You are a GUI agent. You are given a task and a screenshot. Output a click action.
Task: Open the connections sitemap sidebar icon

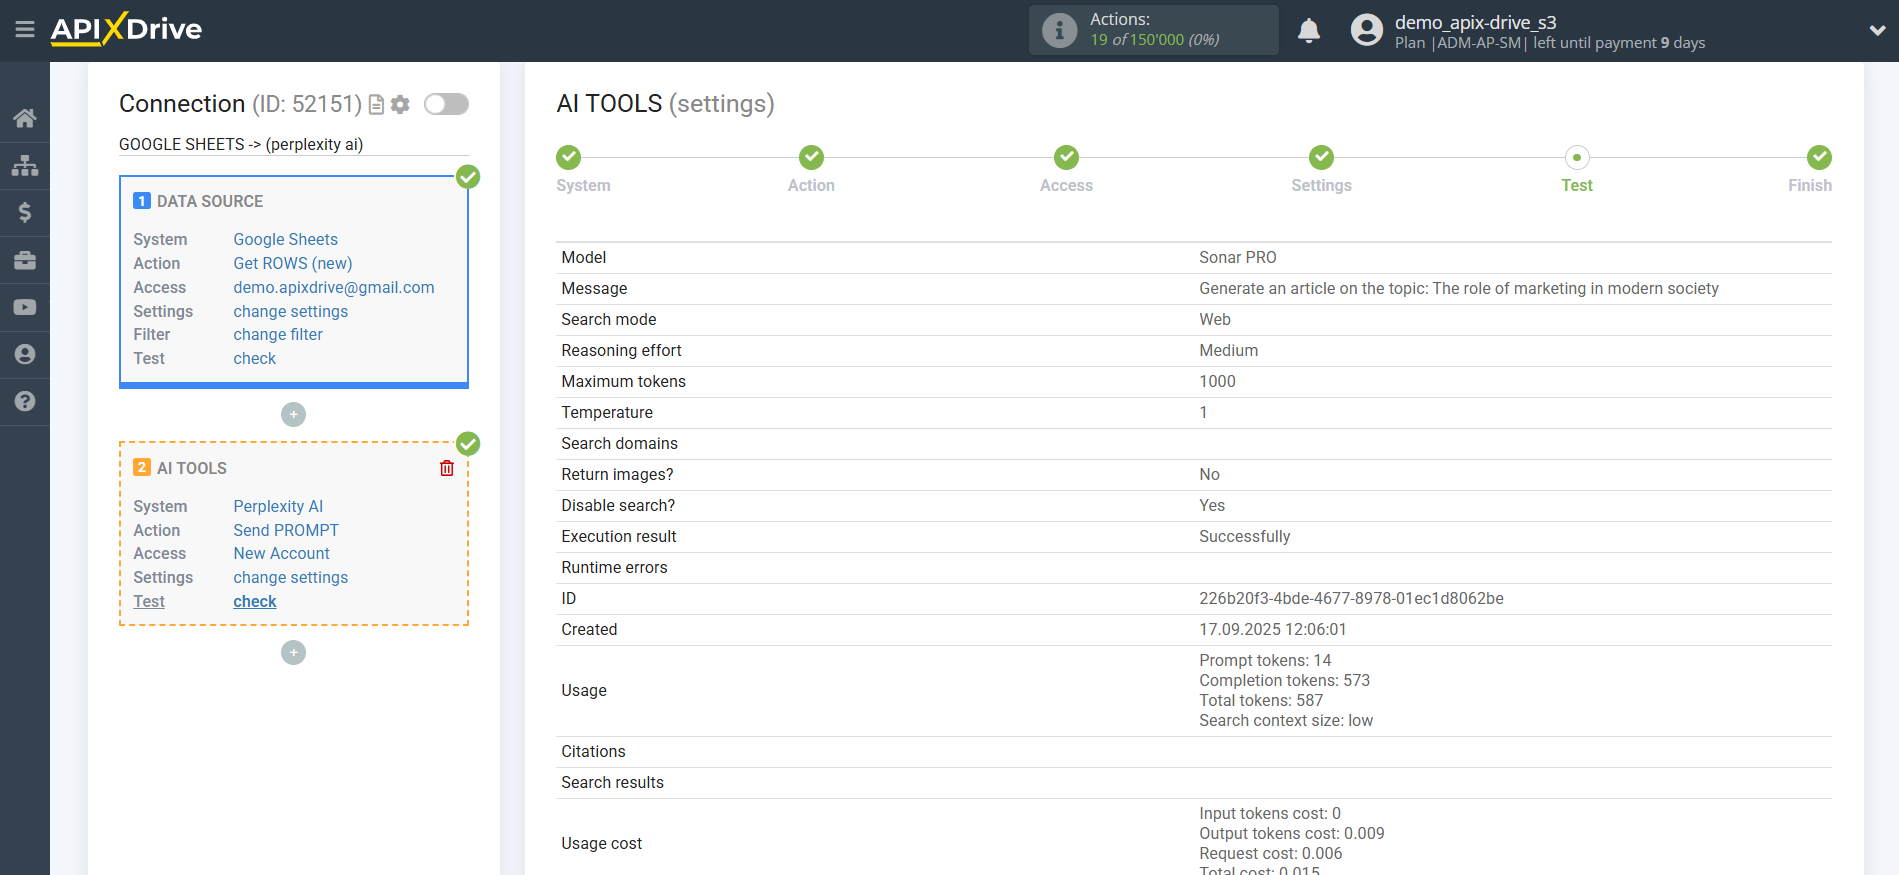(25, 165)
